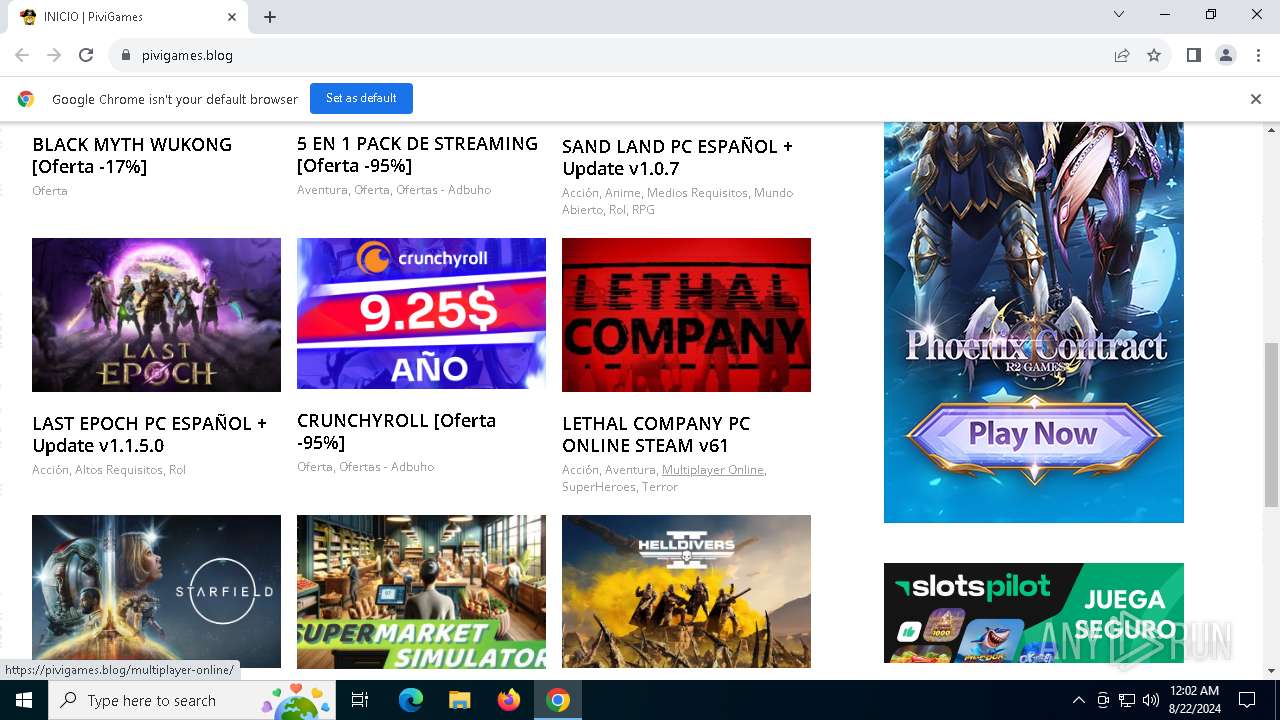Open the Multiplayer Online category link

712,470
